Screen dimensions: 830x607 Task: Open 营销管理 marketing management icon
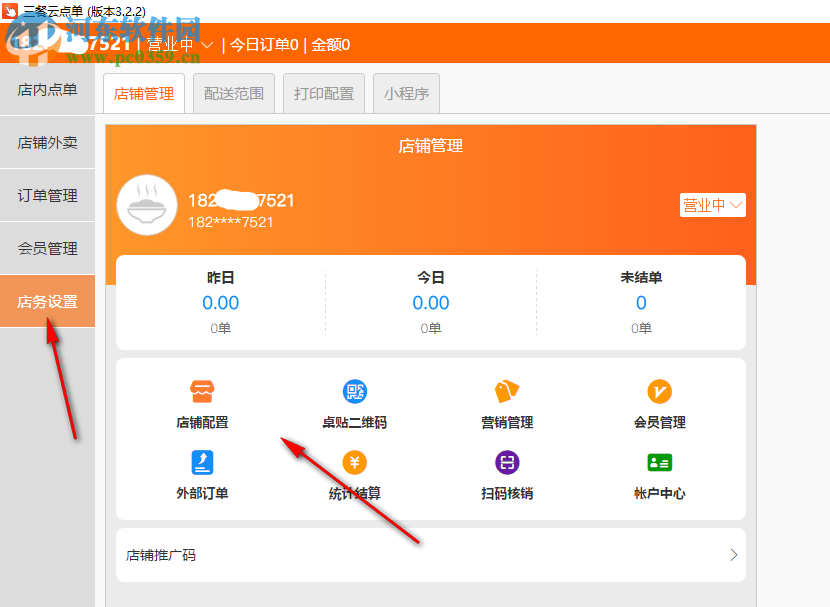[x=507, y=400]
